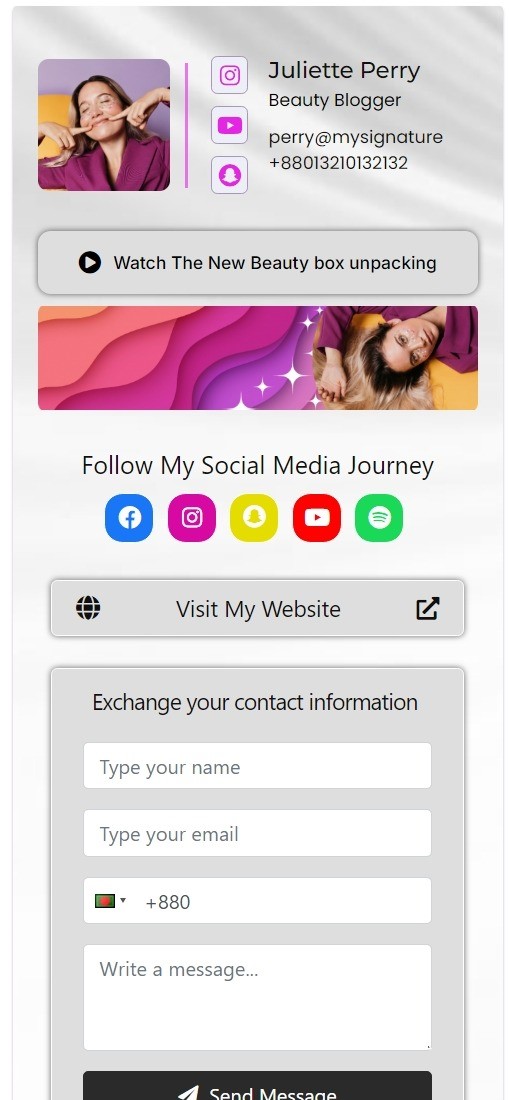Click the pink wavy banner image

tap(258, 358)
